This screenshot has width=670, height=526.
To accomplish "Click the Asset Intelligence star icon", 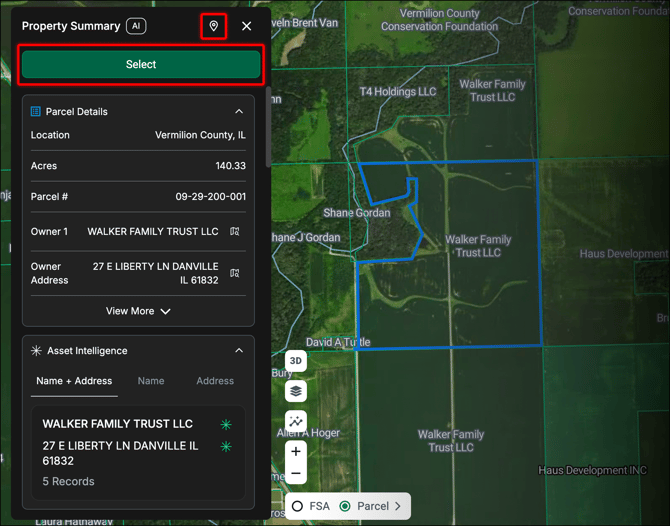I will pyautogui.click(x=36, y=351).
